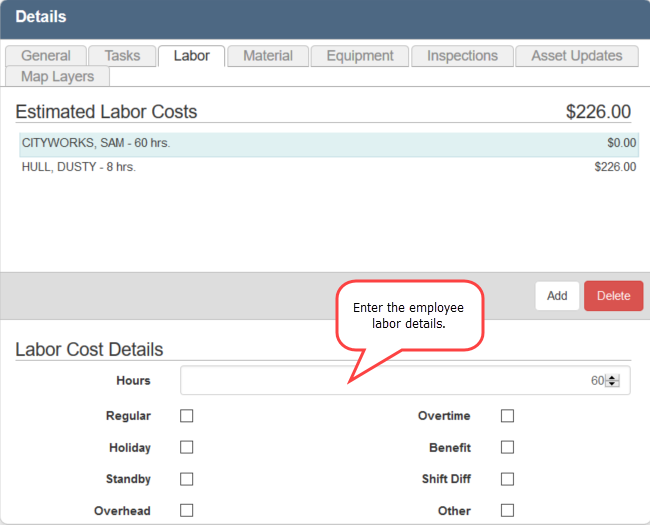Check the Overtime checkbox
Viewport: 650px width, 525px height.
[x=507, y=416]
